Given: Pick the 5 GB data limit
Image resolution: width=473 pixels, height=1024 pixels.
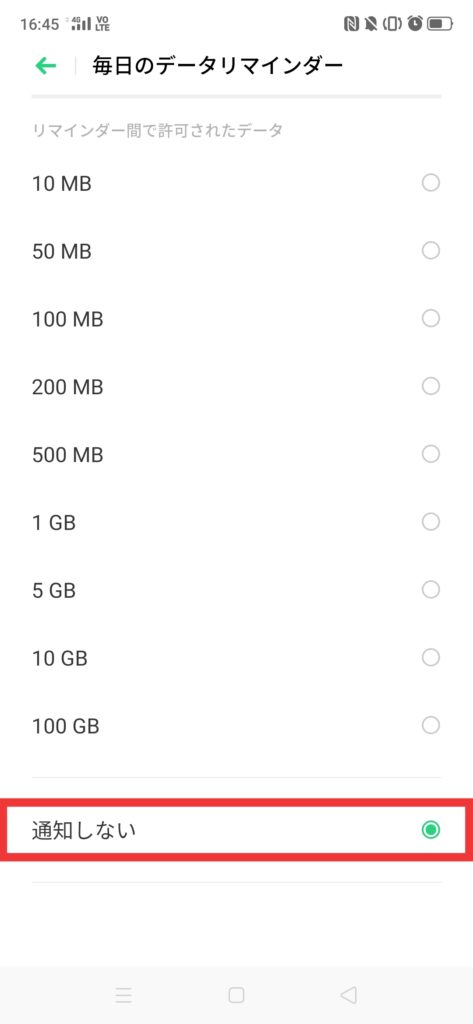Looking at the screenshot, I should [236, 590].
